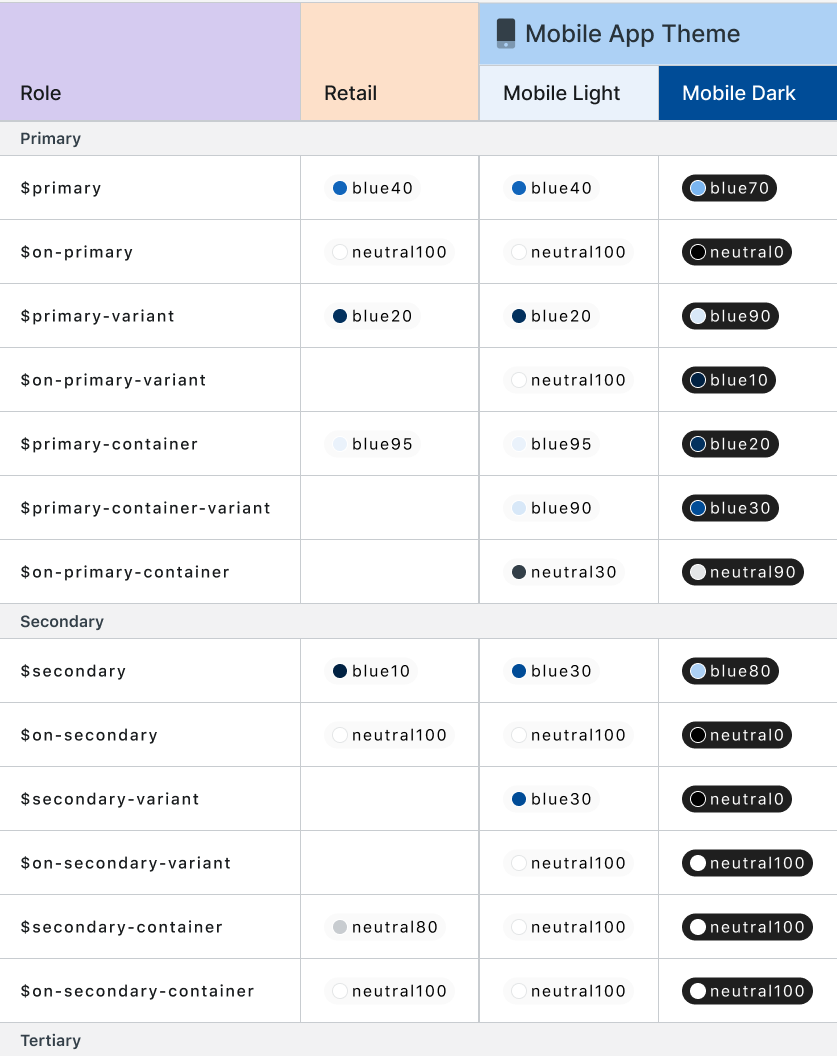This screenshot has width=837, height=1056.
Task: Click the Retail column header
Action: tap(351, 93)
